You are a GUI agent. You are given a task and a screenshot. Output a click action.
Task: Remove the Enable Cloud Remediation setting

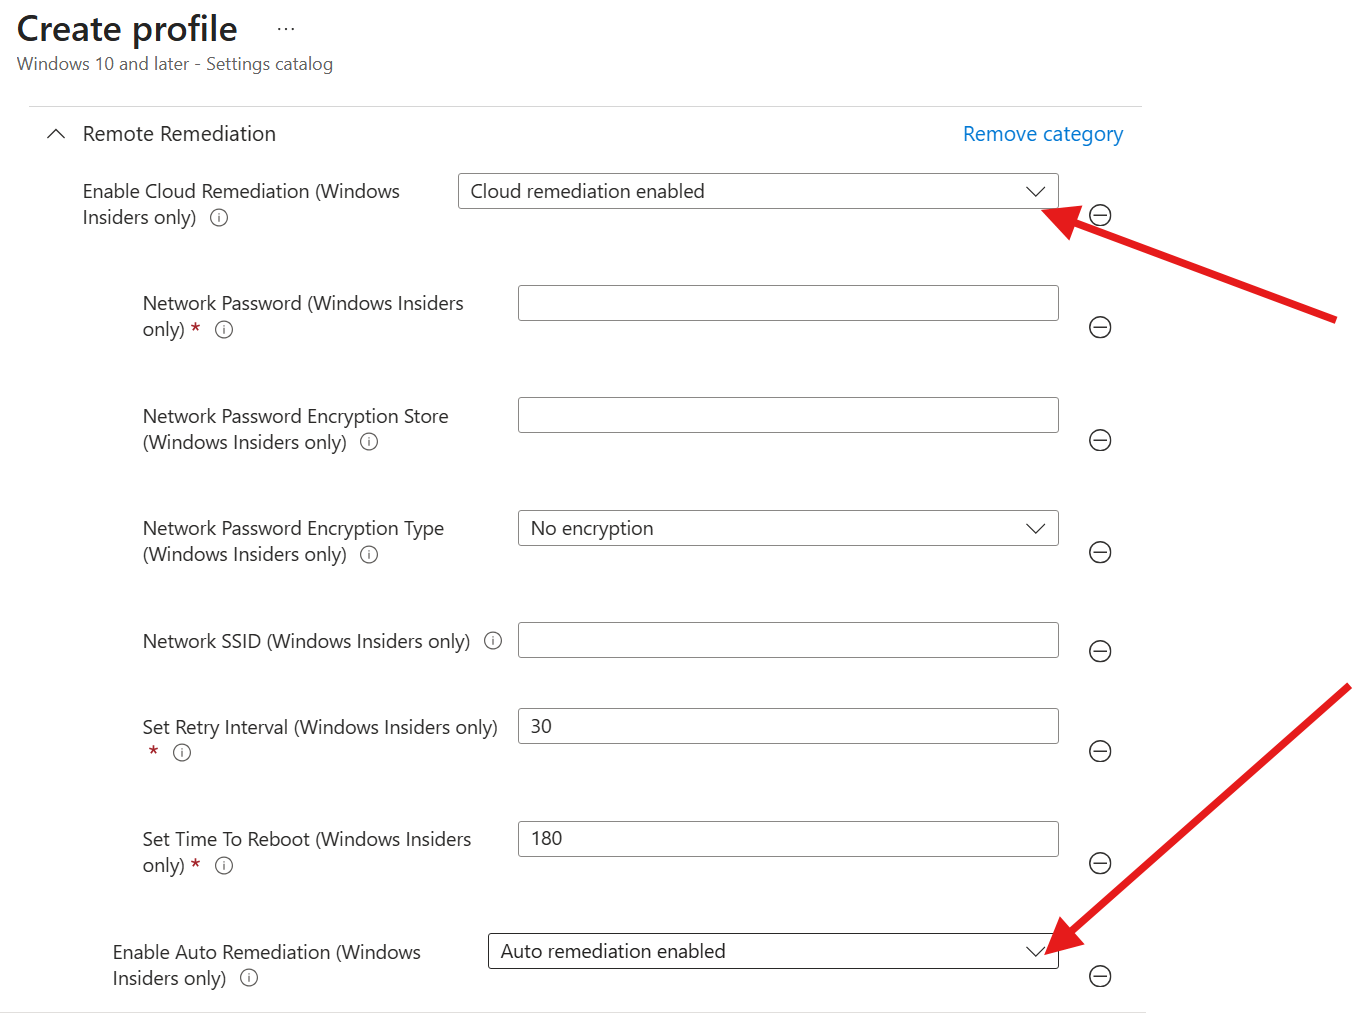pos(1100,215)
